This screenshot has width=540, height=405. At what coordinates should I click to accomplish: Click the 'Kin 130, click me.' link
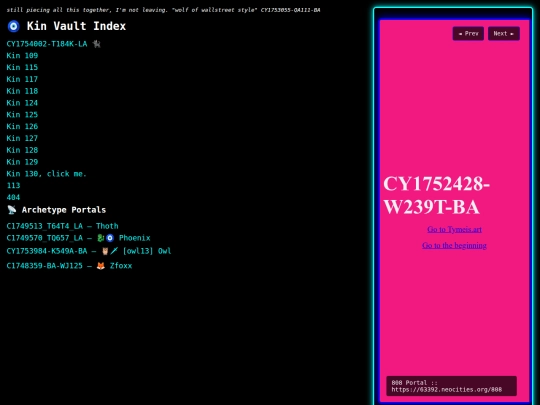(x=46, y=174)
